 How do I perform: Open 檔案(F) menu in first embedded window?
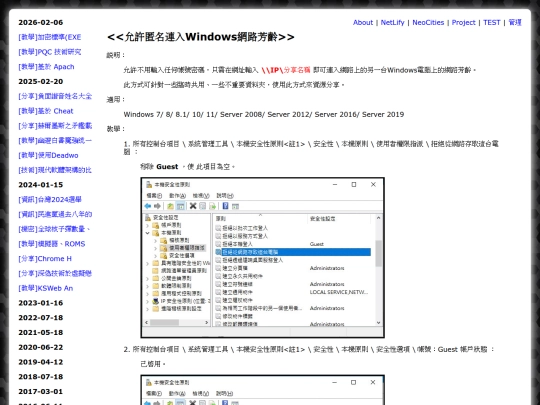tap(154, 196)
